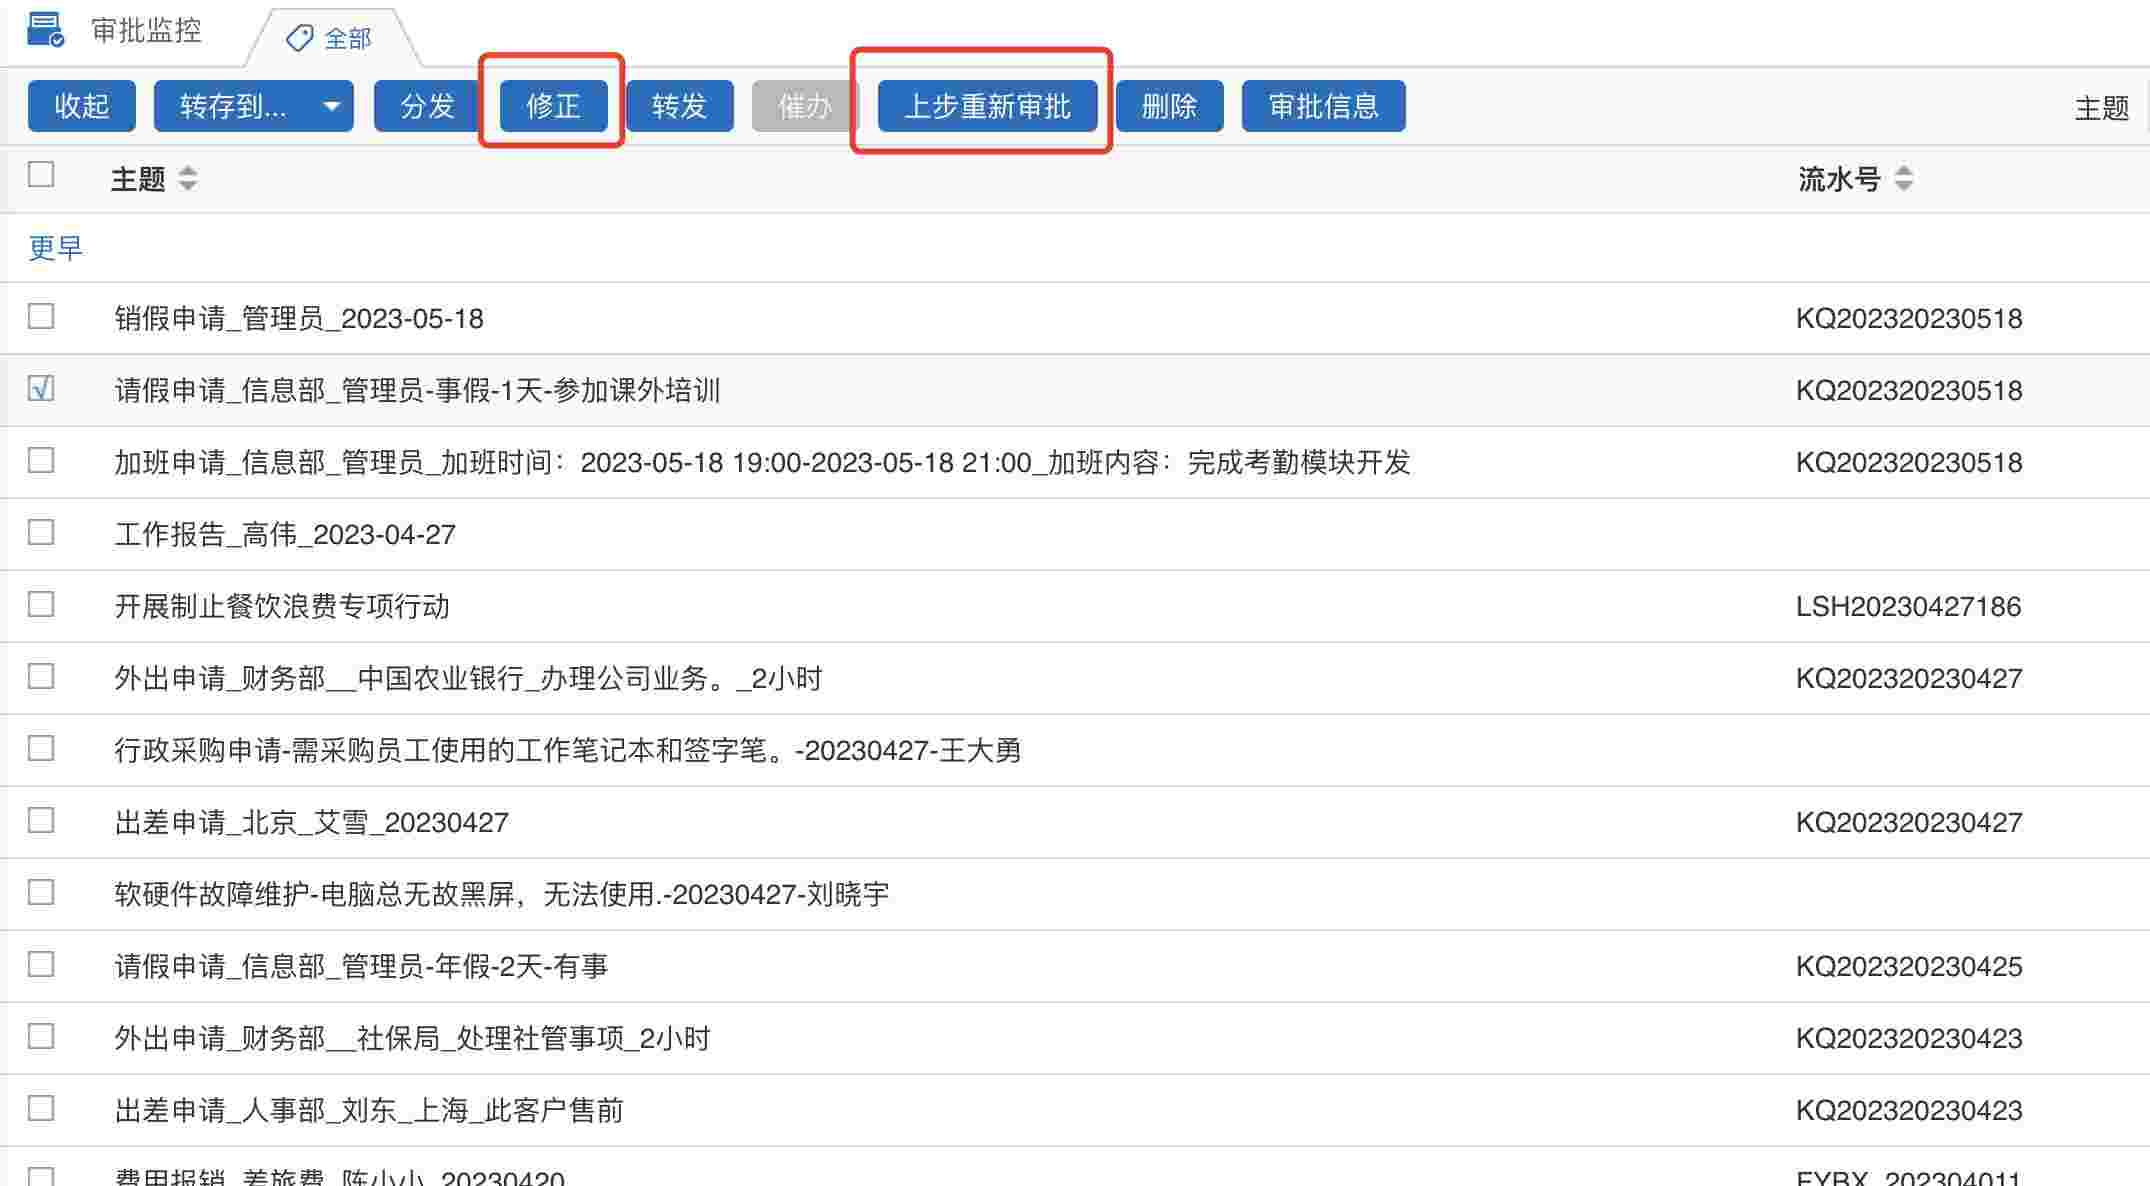The height and width of the screenshot is (1186, 2150).
Task: Click the 删除 button
Action: click(1169, 106)
